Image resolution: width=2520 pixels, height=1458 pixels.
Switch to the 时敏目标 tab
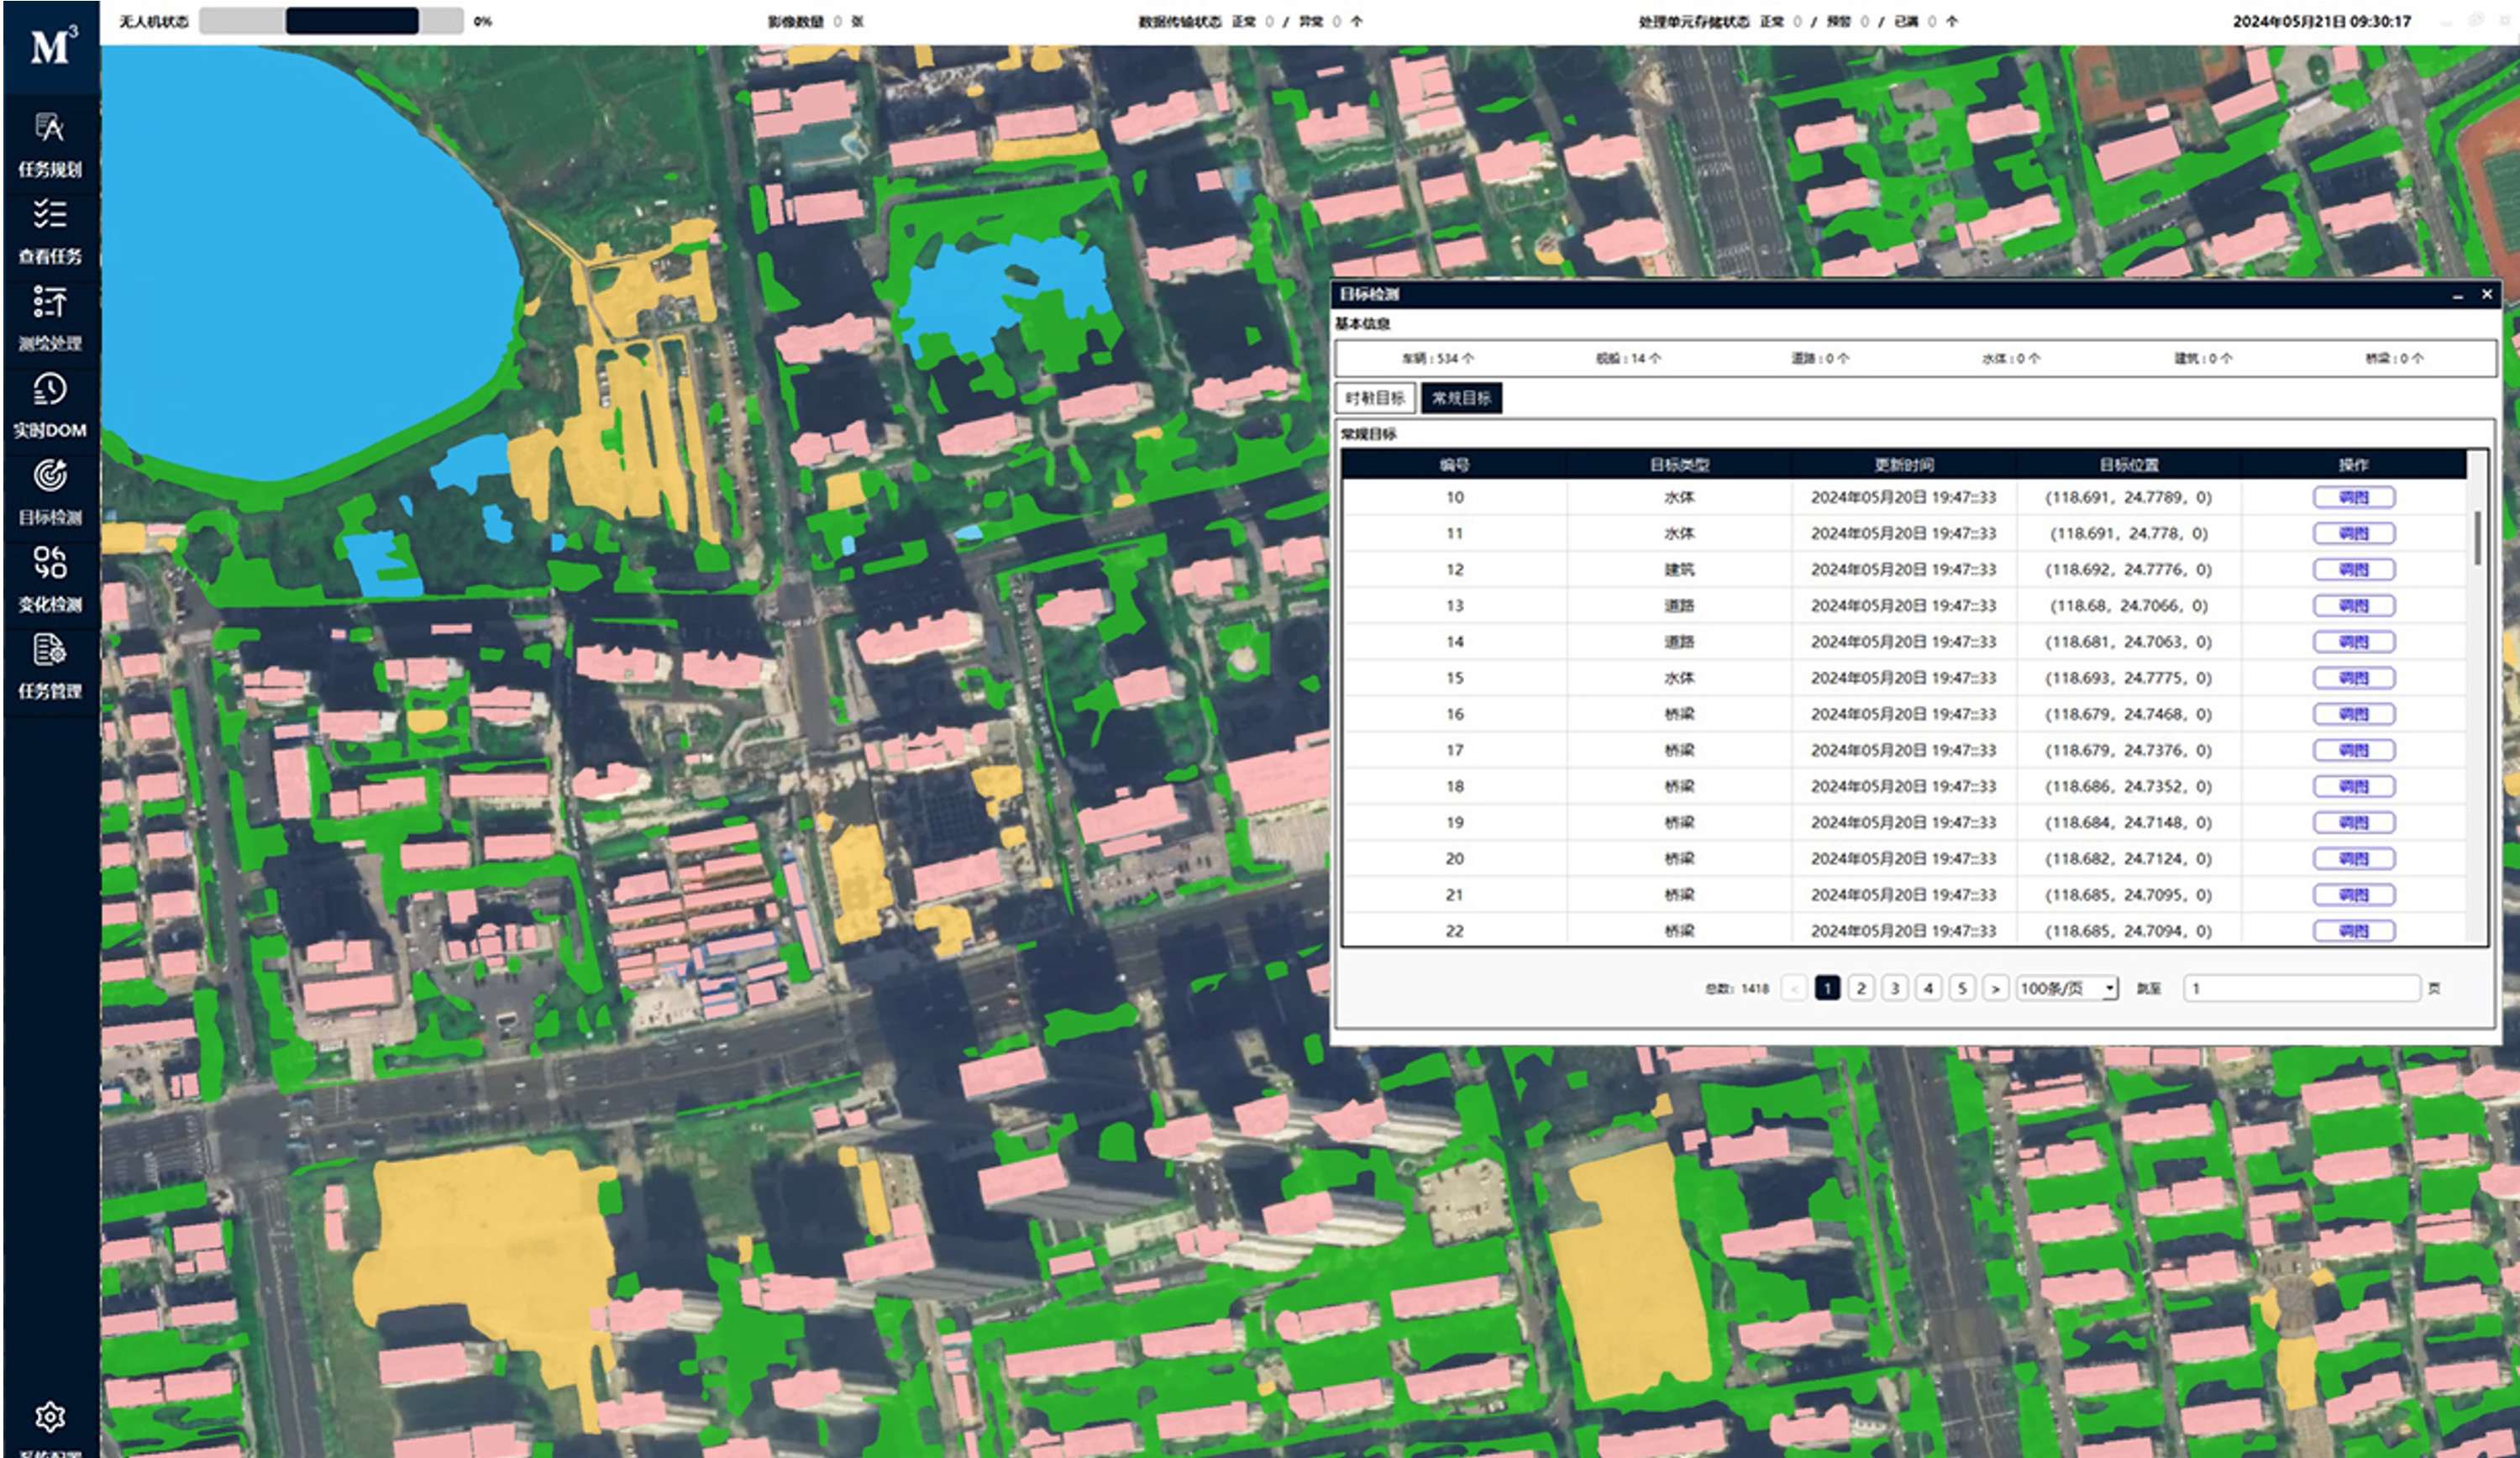click(x=1375, y=398)
